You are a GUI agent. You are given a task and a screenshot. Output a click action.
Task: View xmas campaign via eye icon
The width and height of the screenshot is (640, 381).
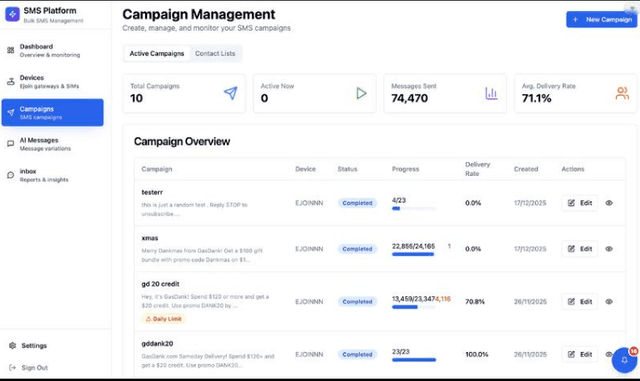[x=609, y=249]
